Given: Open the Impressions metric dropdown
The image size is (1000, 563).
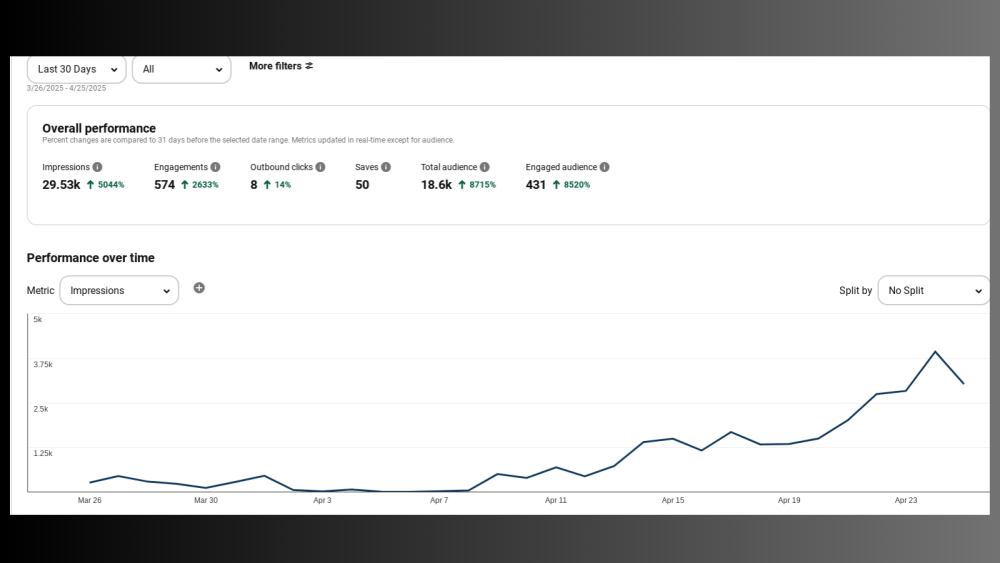Looking at the screenshot, I should coord(119,290).
